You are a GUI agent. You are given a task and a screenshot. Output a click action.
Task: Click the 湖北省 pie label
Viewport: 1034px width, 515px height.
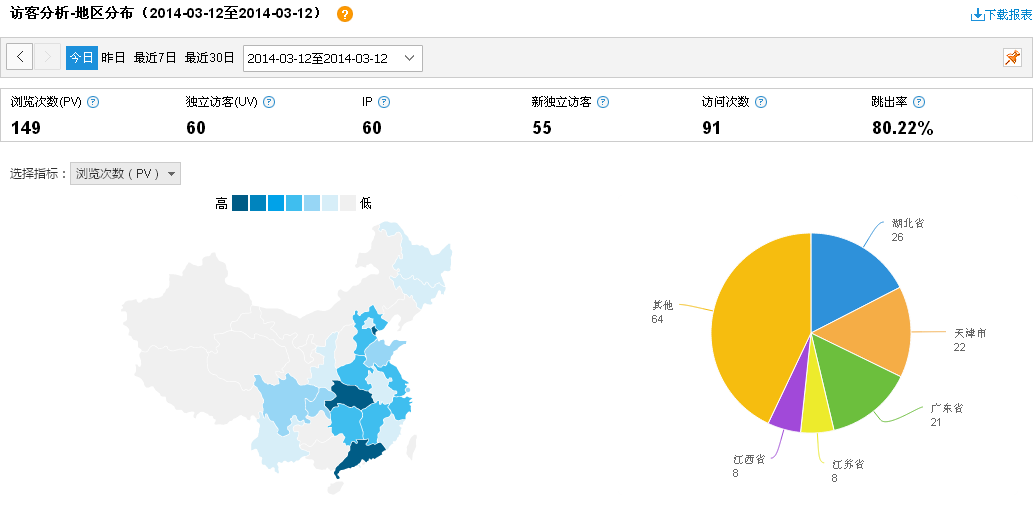(x=907, y=229)
